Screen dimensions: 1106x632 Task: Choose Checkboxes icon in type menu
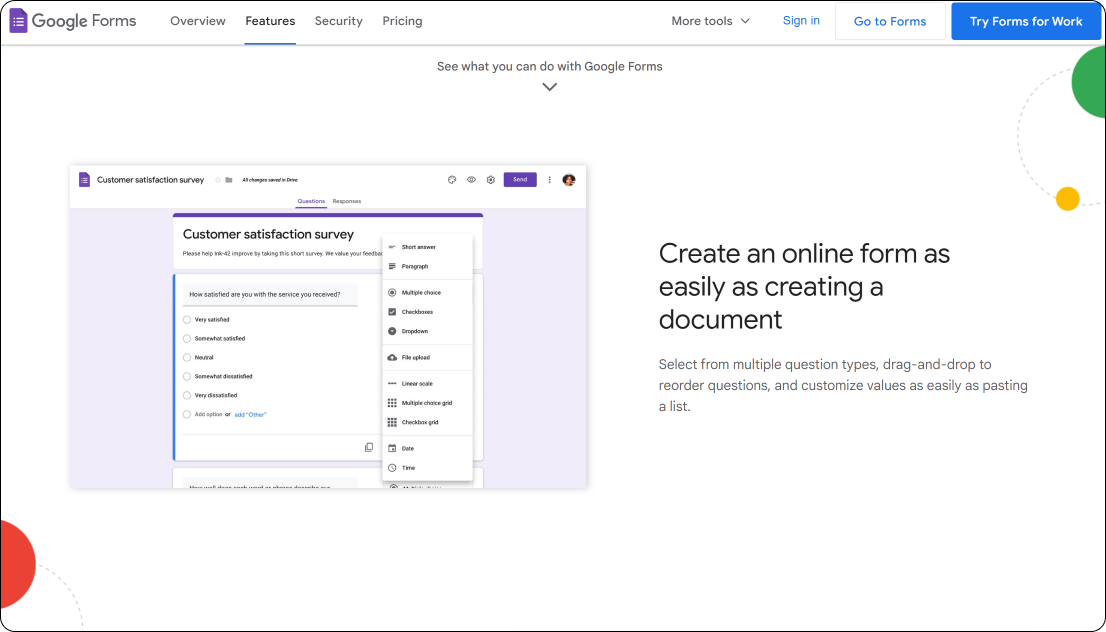392,312
